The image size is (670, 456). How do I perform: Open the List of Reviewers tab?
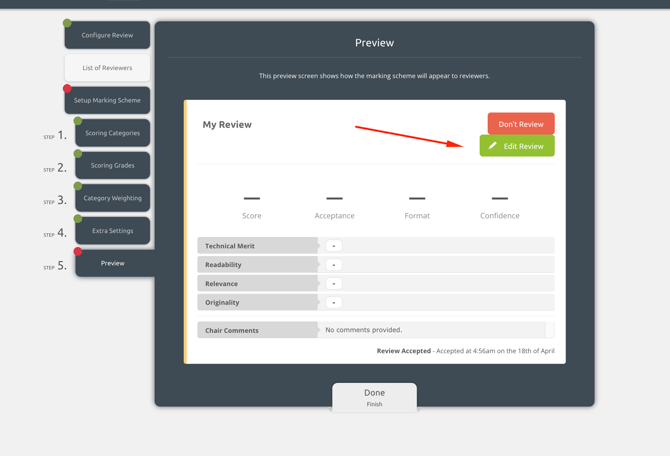click(108, 68)
